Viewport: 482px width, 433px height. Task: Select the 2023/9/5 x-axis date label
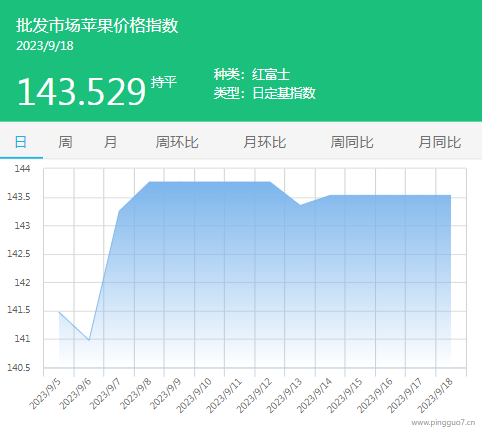pos(45,394)
